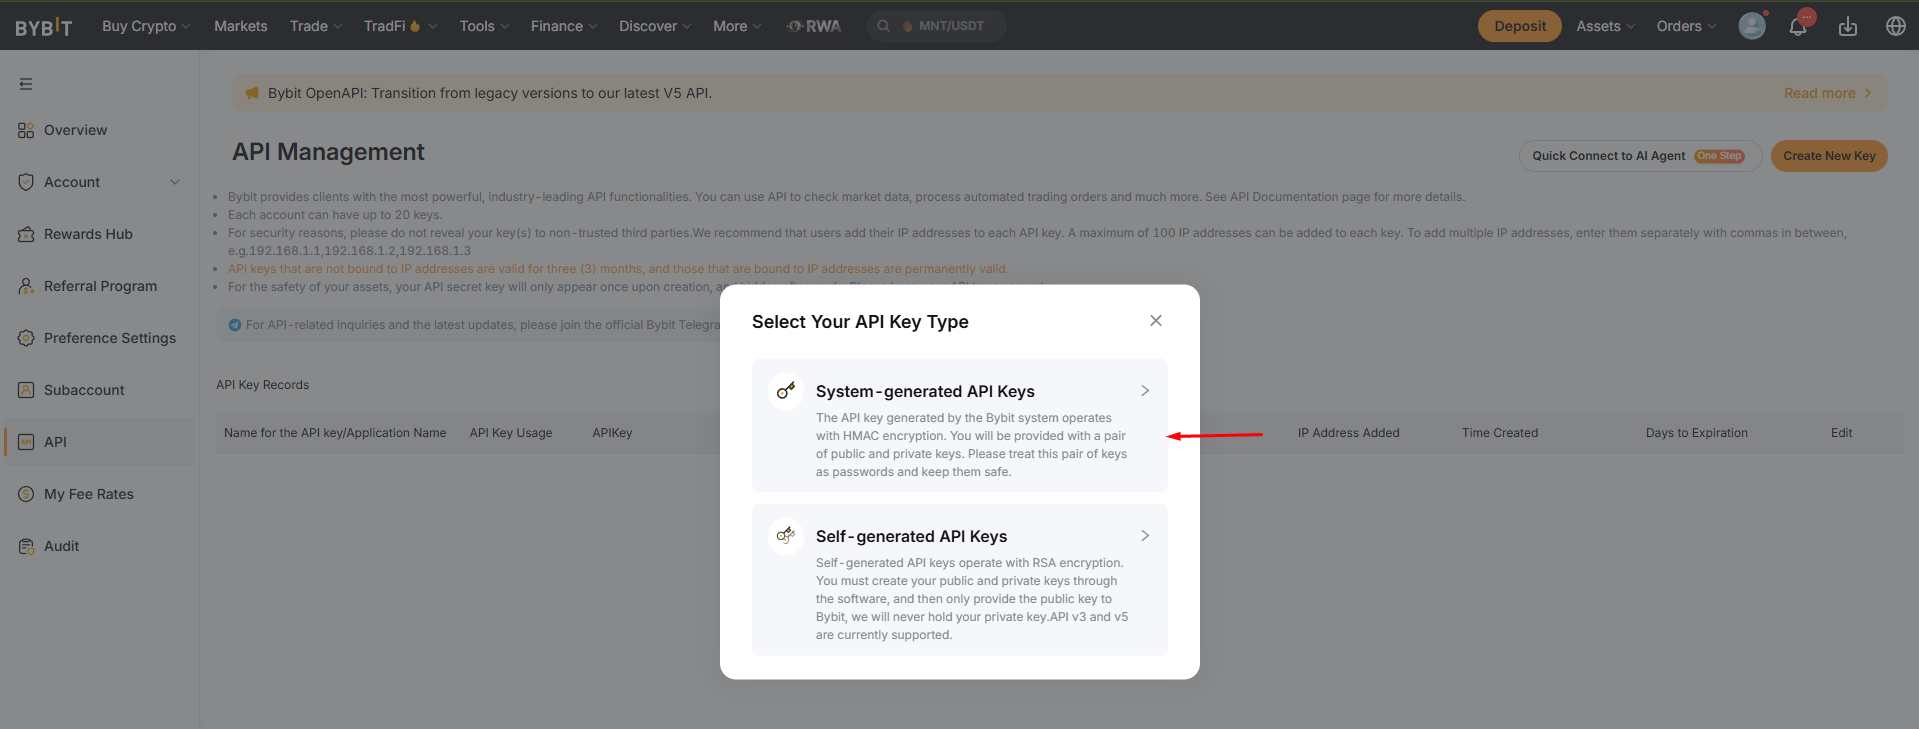This screenshot has height=729, width=1919.
Task: Click the Read more link
Action: click(x=1828, y=93)
